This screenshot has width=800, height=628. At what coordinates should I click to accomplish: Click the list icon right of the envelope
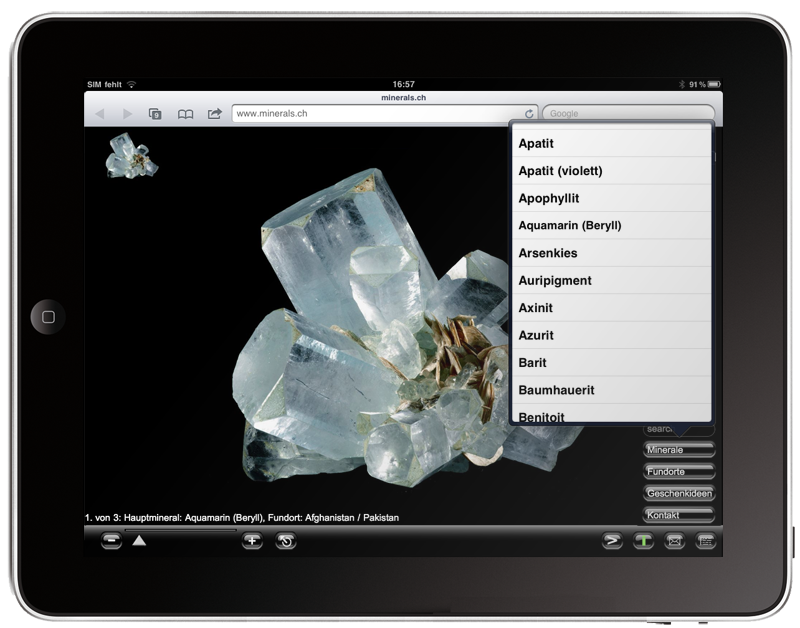pos(706,541)
